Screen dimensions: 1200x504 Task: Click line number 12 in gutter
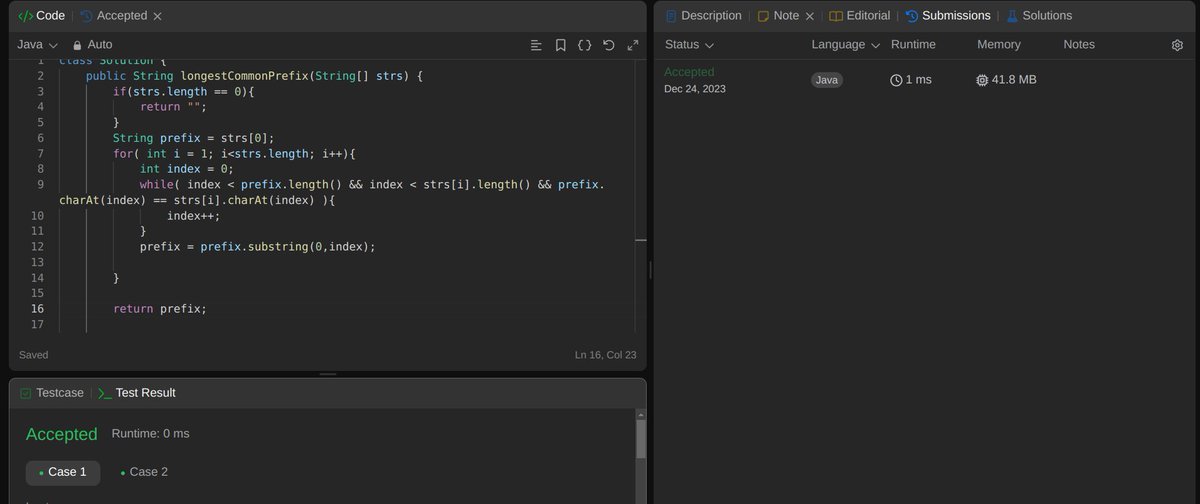coord(38,246)
